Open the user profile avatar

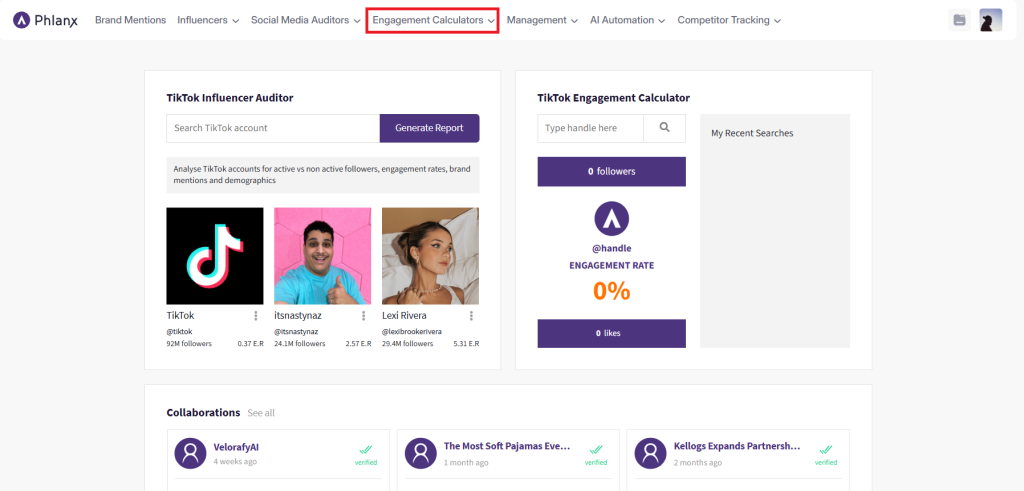point(991,20)
